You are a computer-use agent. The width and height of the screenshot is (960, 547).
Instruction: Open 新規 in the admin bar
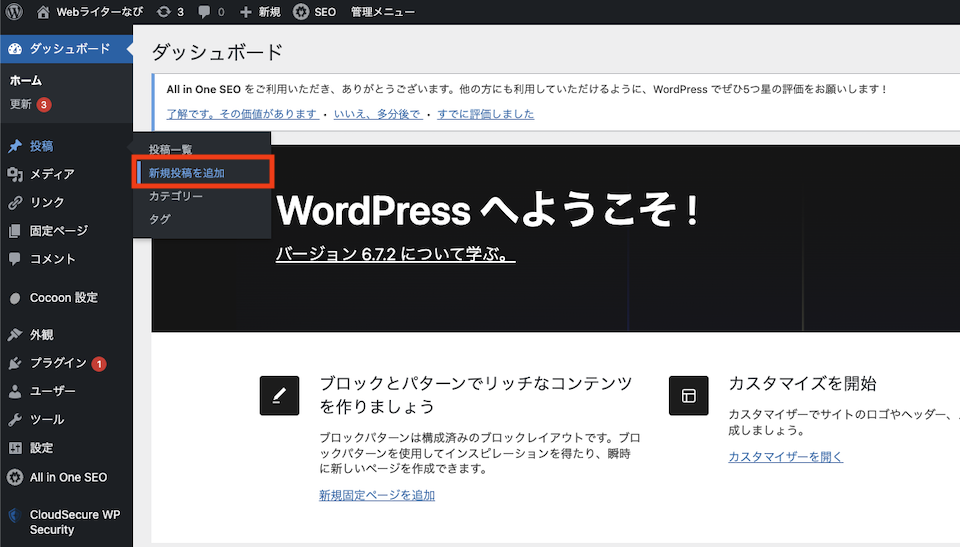click(x=269, y=12)
